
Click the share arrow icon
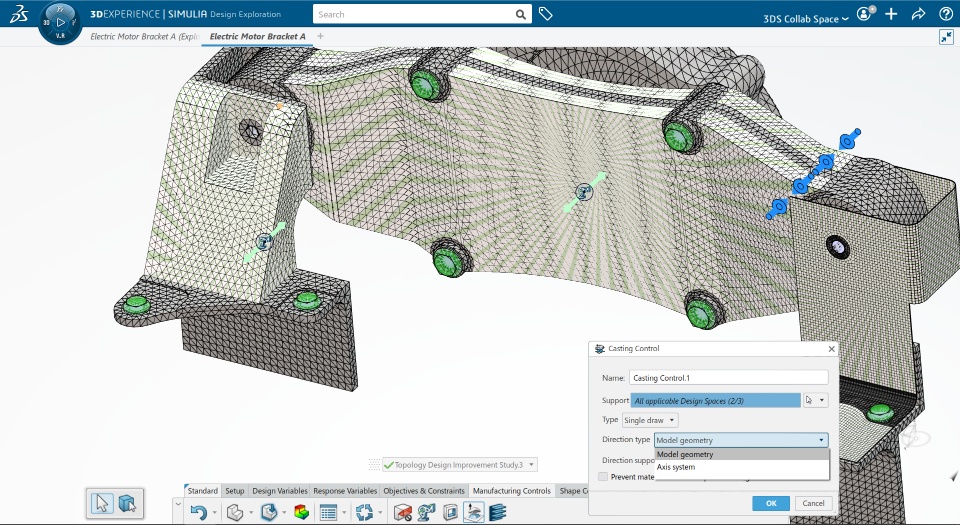[x=918, y=13]
